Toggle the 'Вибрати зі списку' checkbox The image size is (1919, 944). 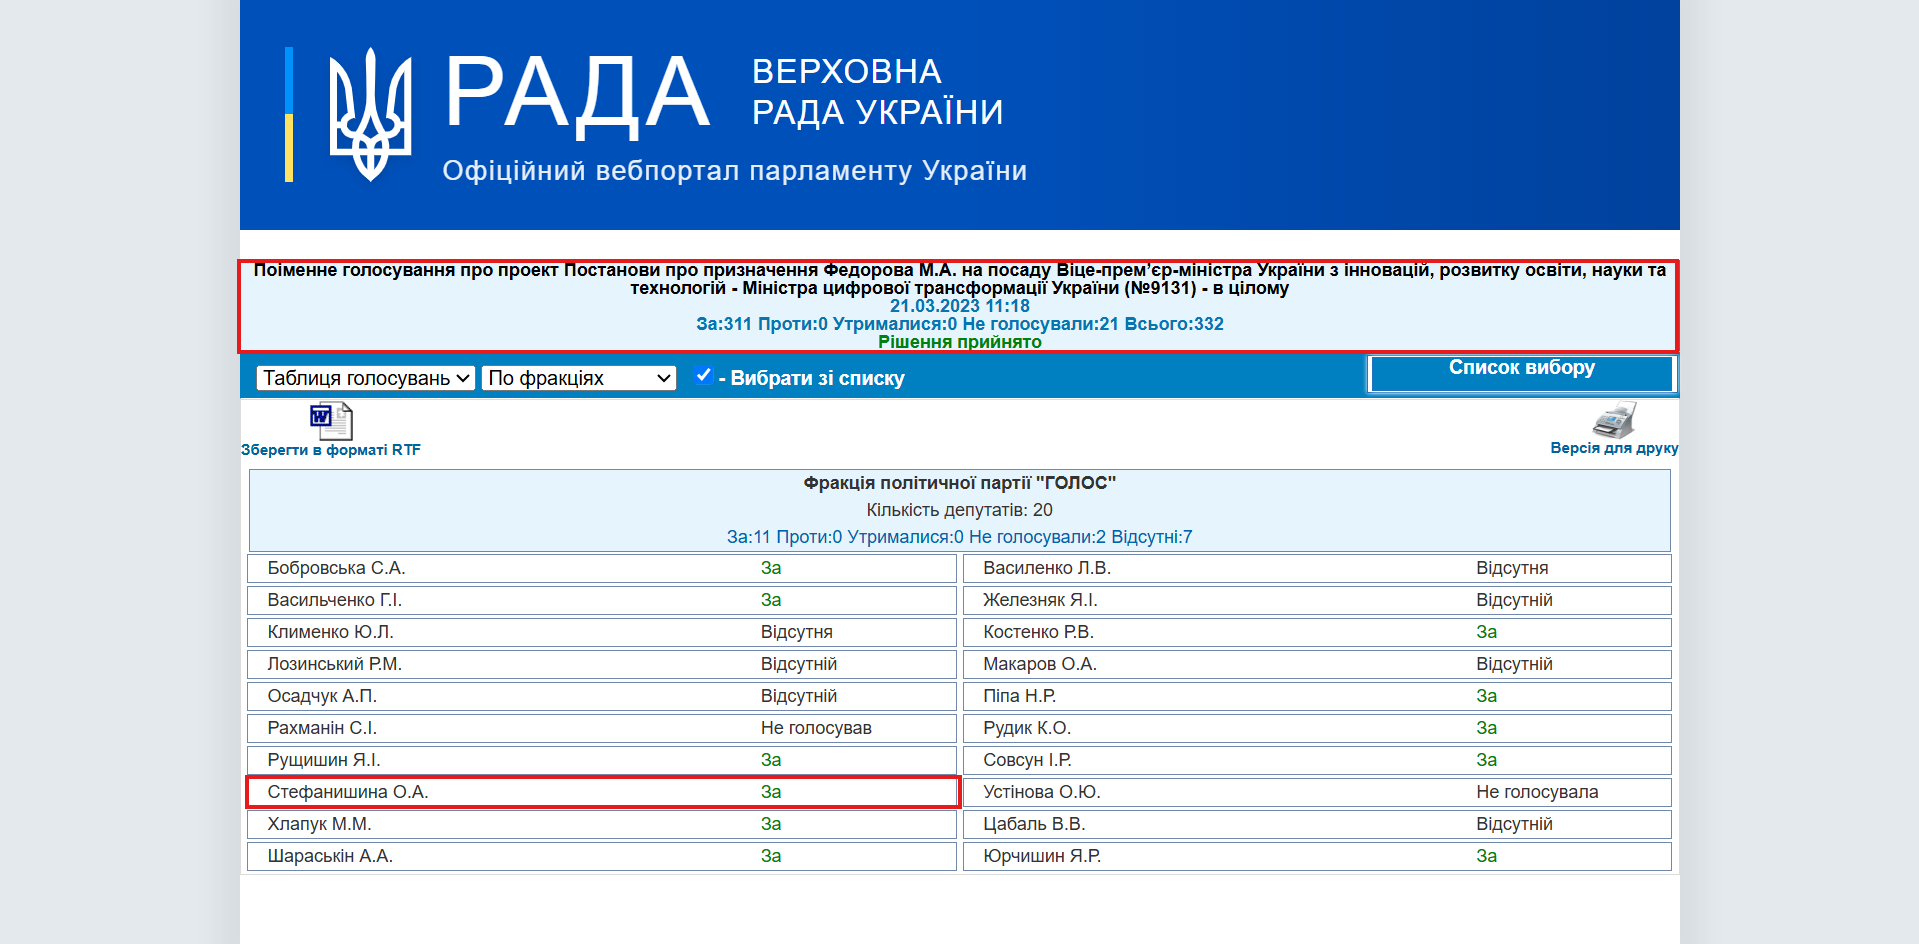(704, 376)
